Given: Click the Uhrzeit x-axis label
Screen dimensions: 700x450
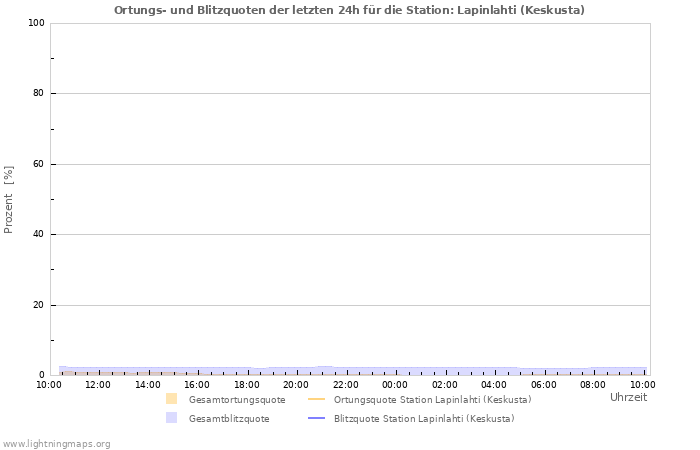Looking at the screenshot, I should click(x=628, y=397).
